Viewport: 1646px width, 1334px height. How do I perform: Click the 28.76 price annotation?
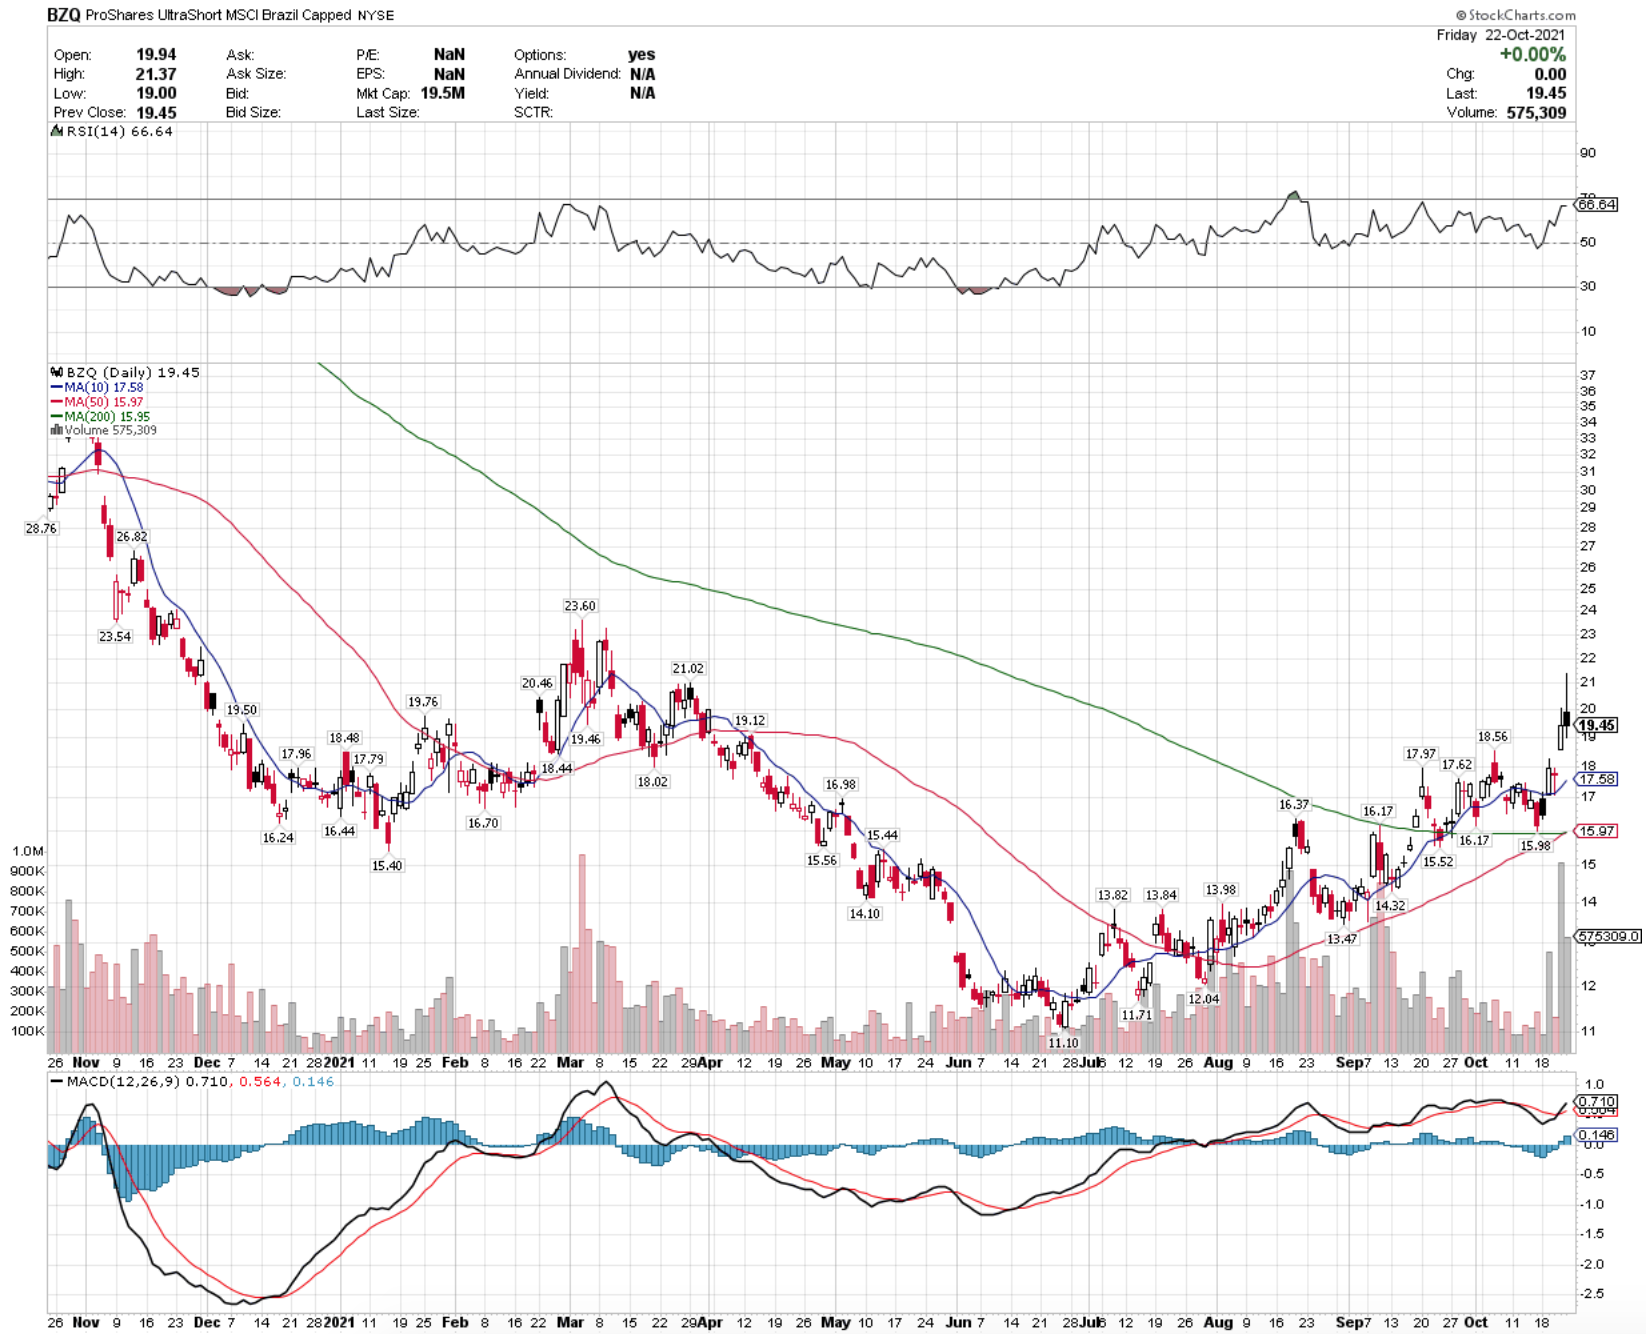pos(41,529)
